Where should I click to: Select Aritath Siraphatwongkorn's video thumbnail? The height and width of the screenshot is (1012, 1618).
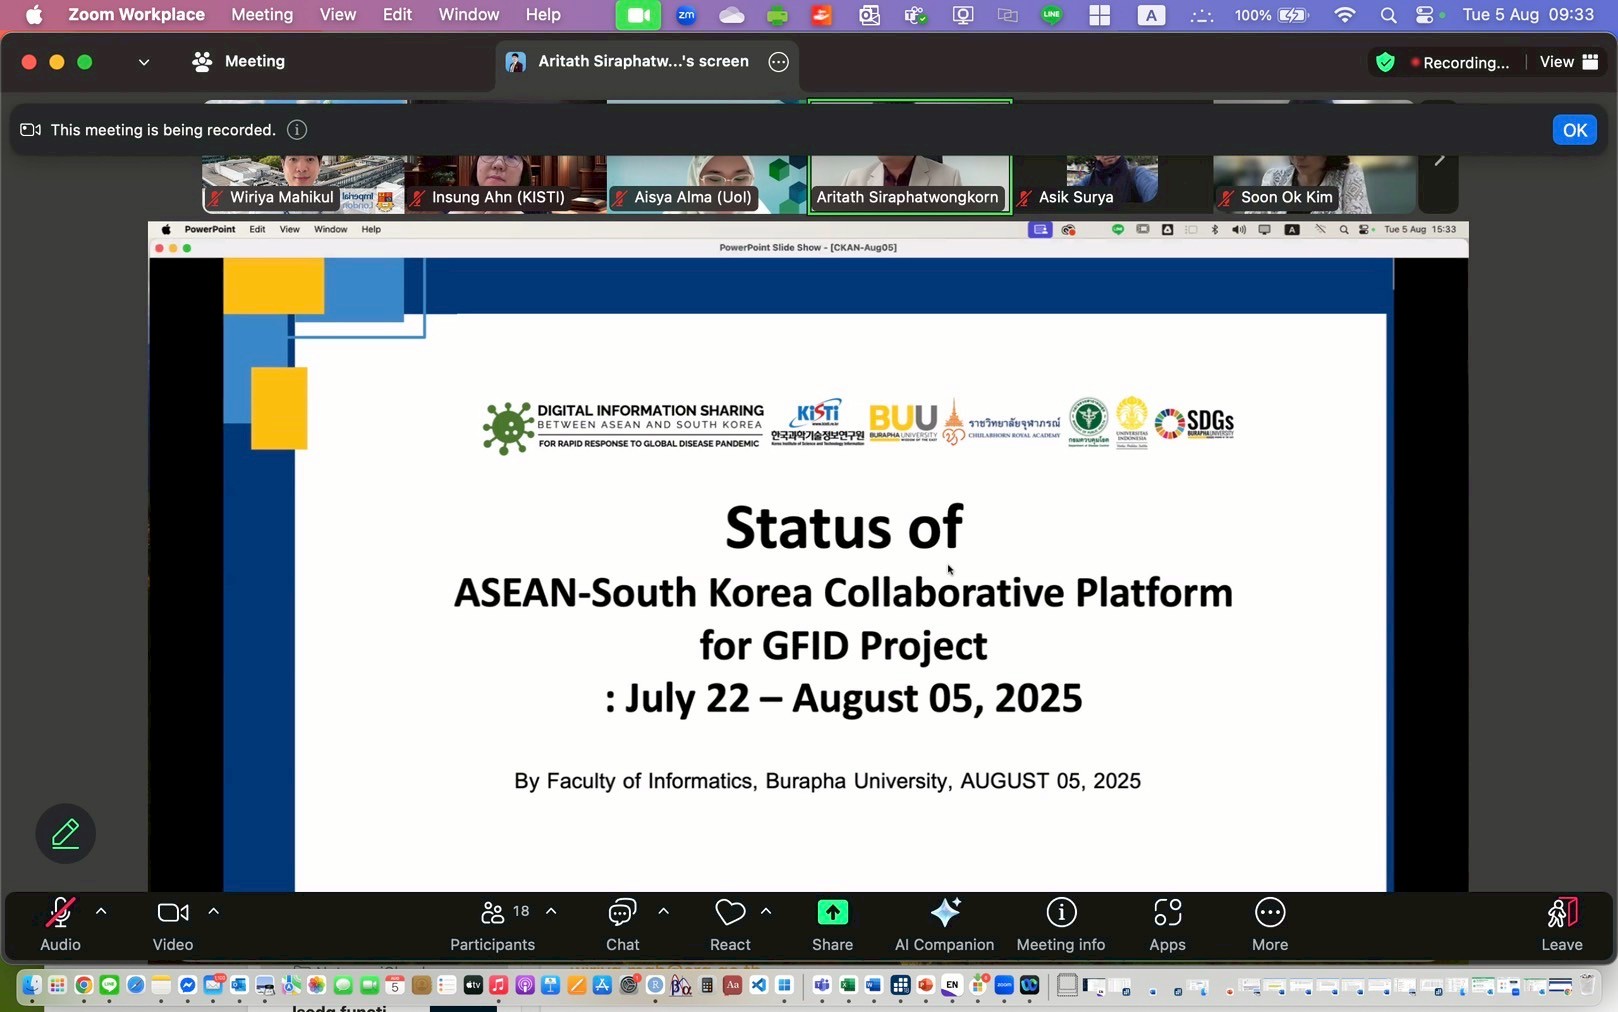[910, 184]
